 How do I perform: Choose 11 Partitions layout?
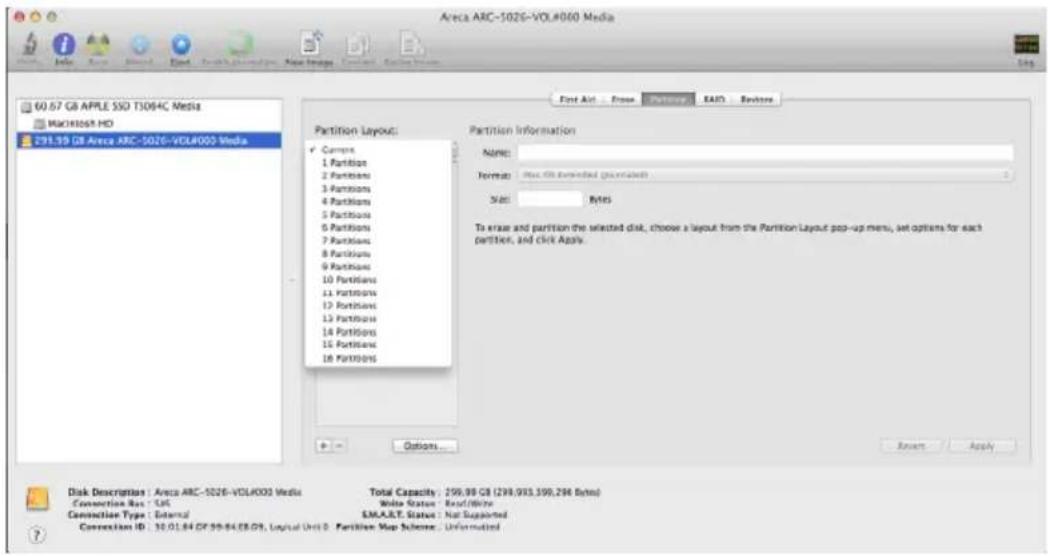(378, 293)
